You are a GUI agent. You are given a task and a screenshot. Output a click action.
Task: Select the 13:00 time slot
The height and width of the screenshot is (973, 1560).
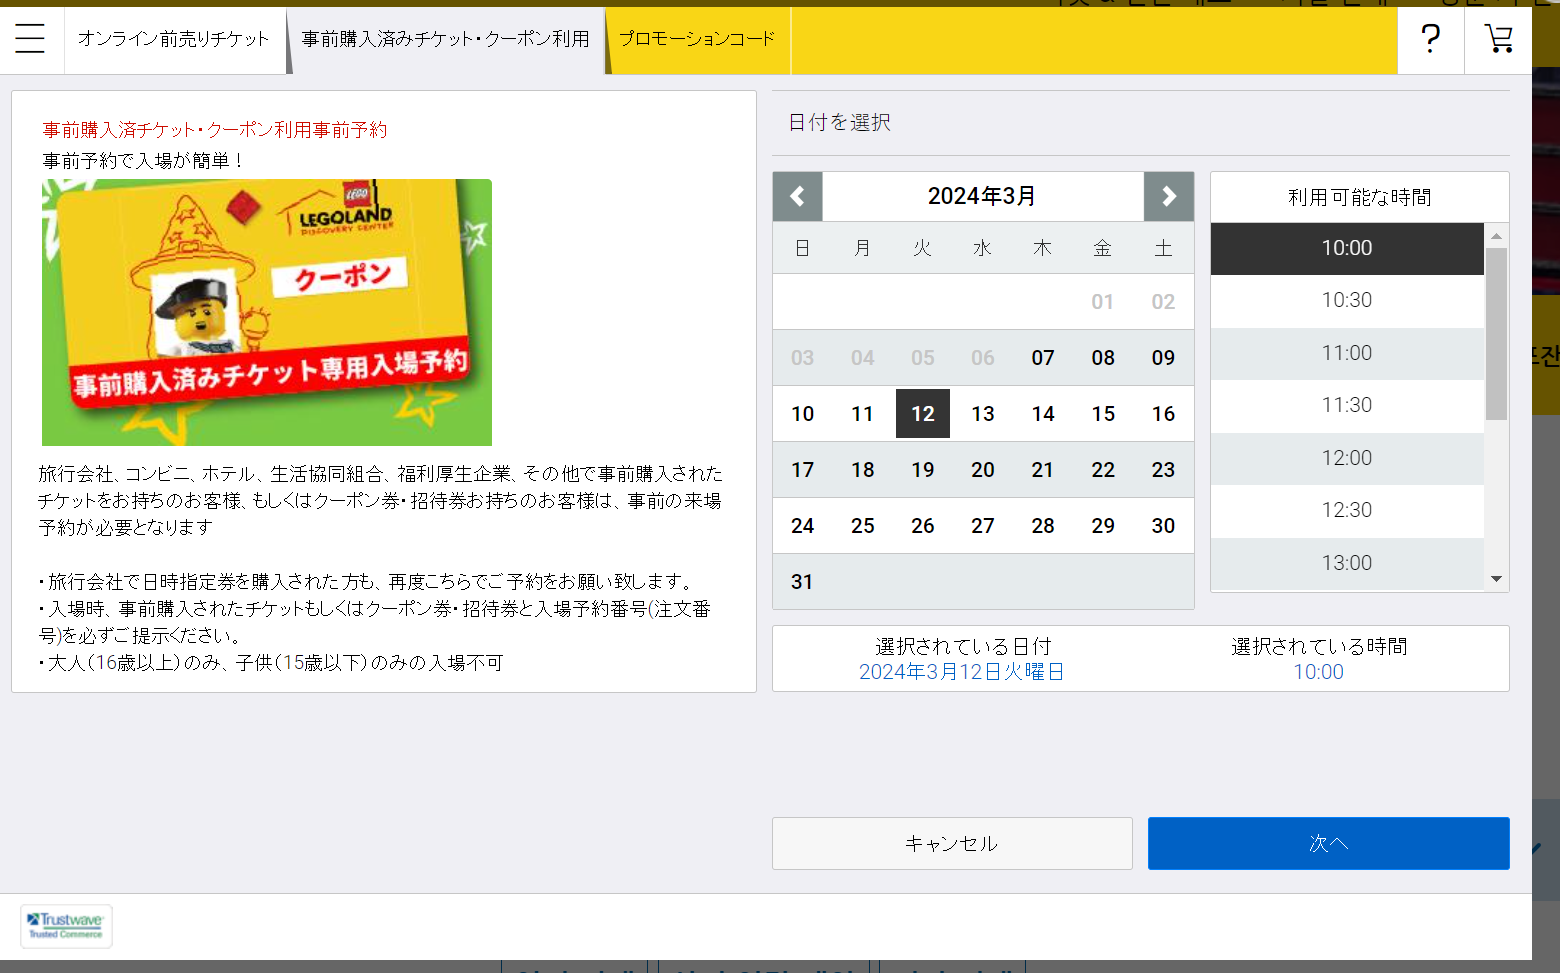(1347, 563)
